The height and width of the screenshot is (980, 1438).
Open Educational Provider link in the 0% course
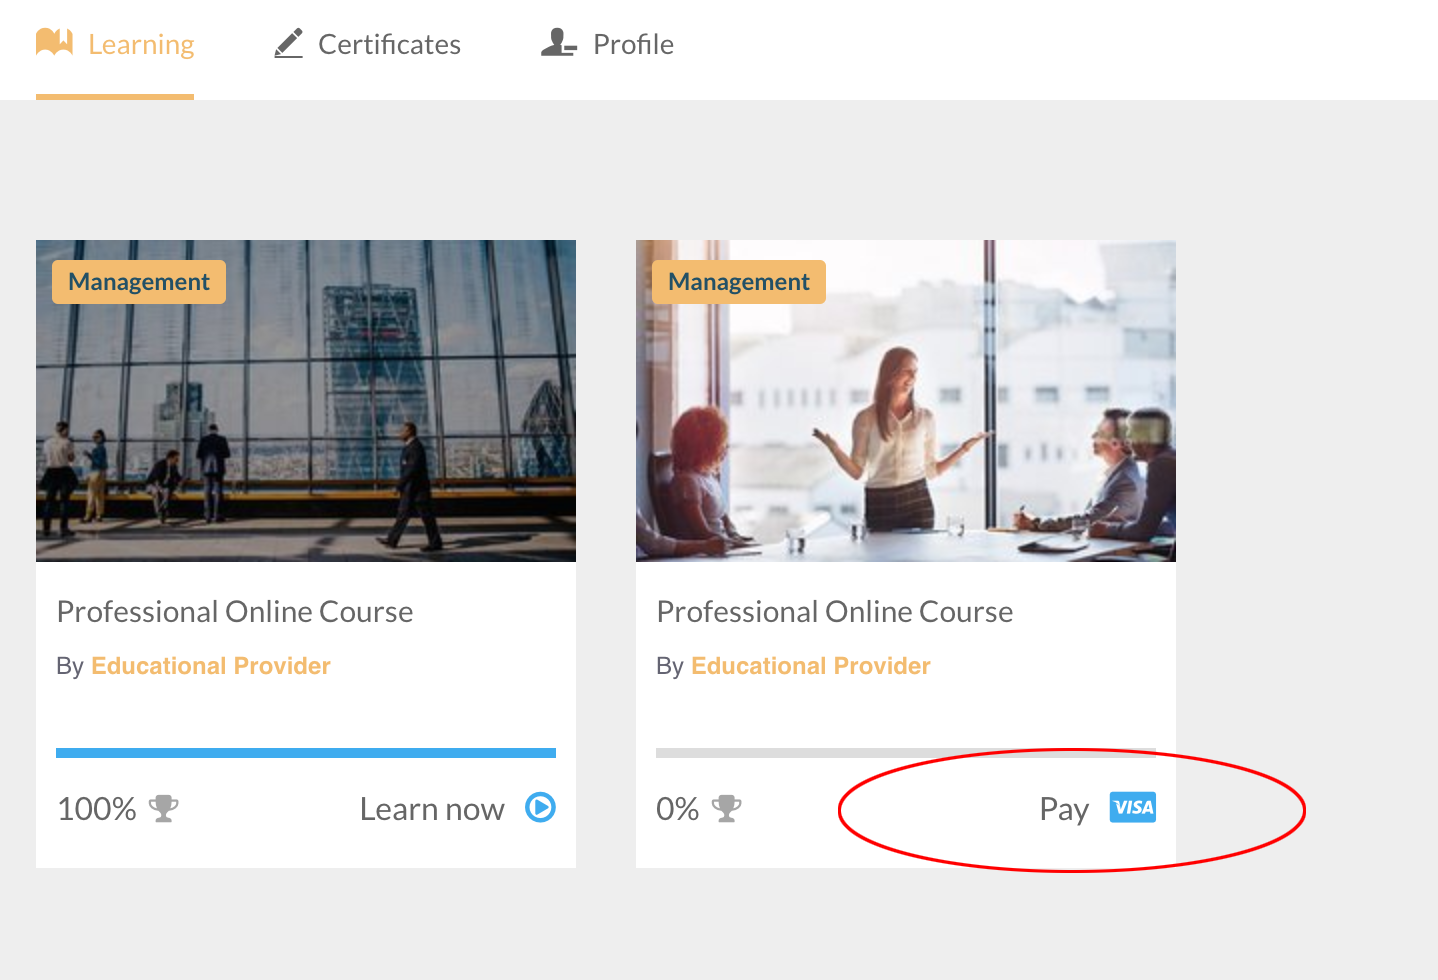[x=811, y=666]
